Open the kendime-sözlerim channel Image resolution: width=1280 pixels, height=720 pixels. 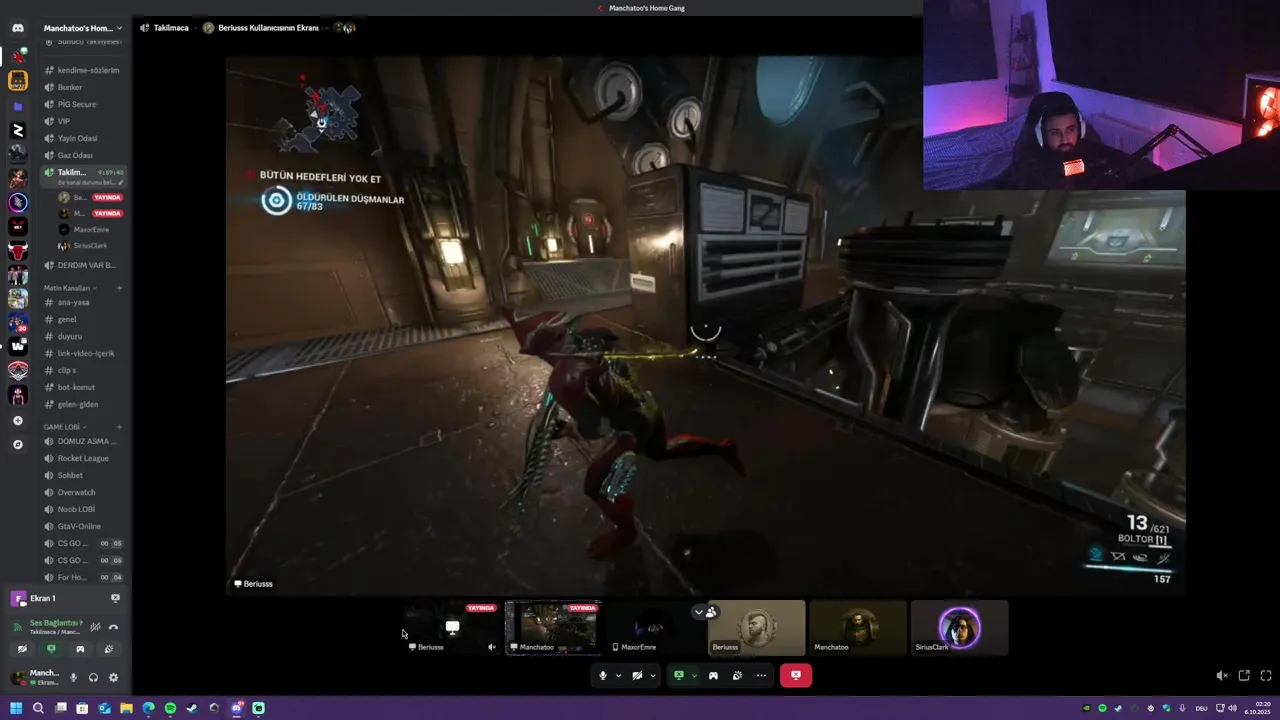coord(84,70)
